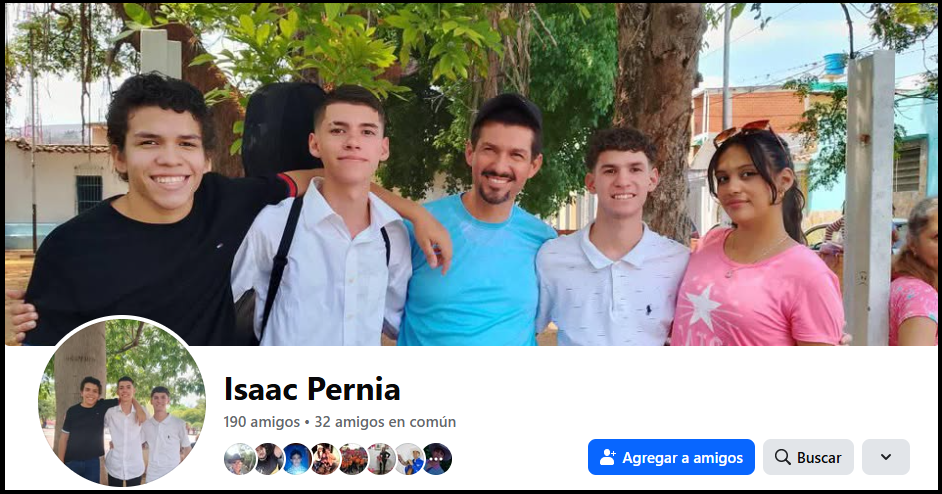
Task: Open the circular profile picture
Action: 122,401
